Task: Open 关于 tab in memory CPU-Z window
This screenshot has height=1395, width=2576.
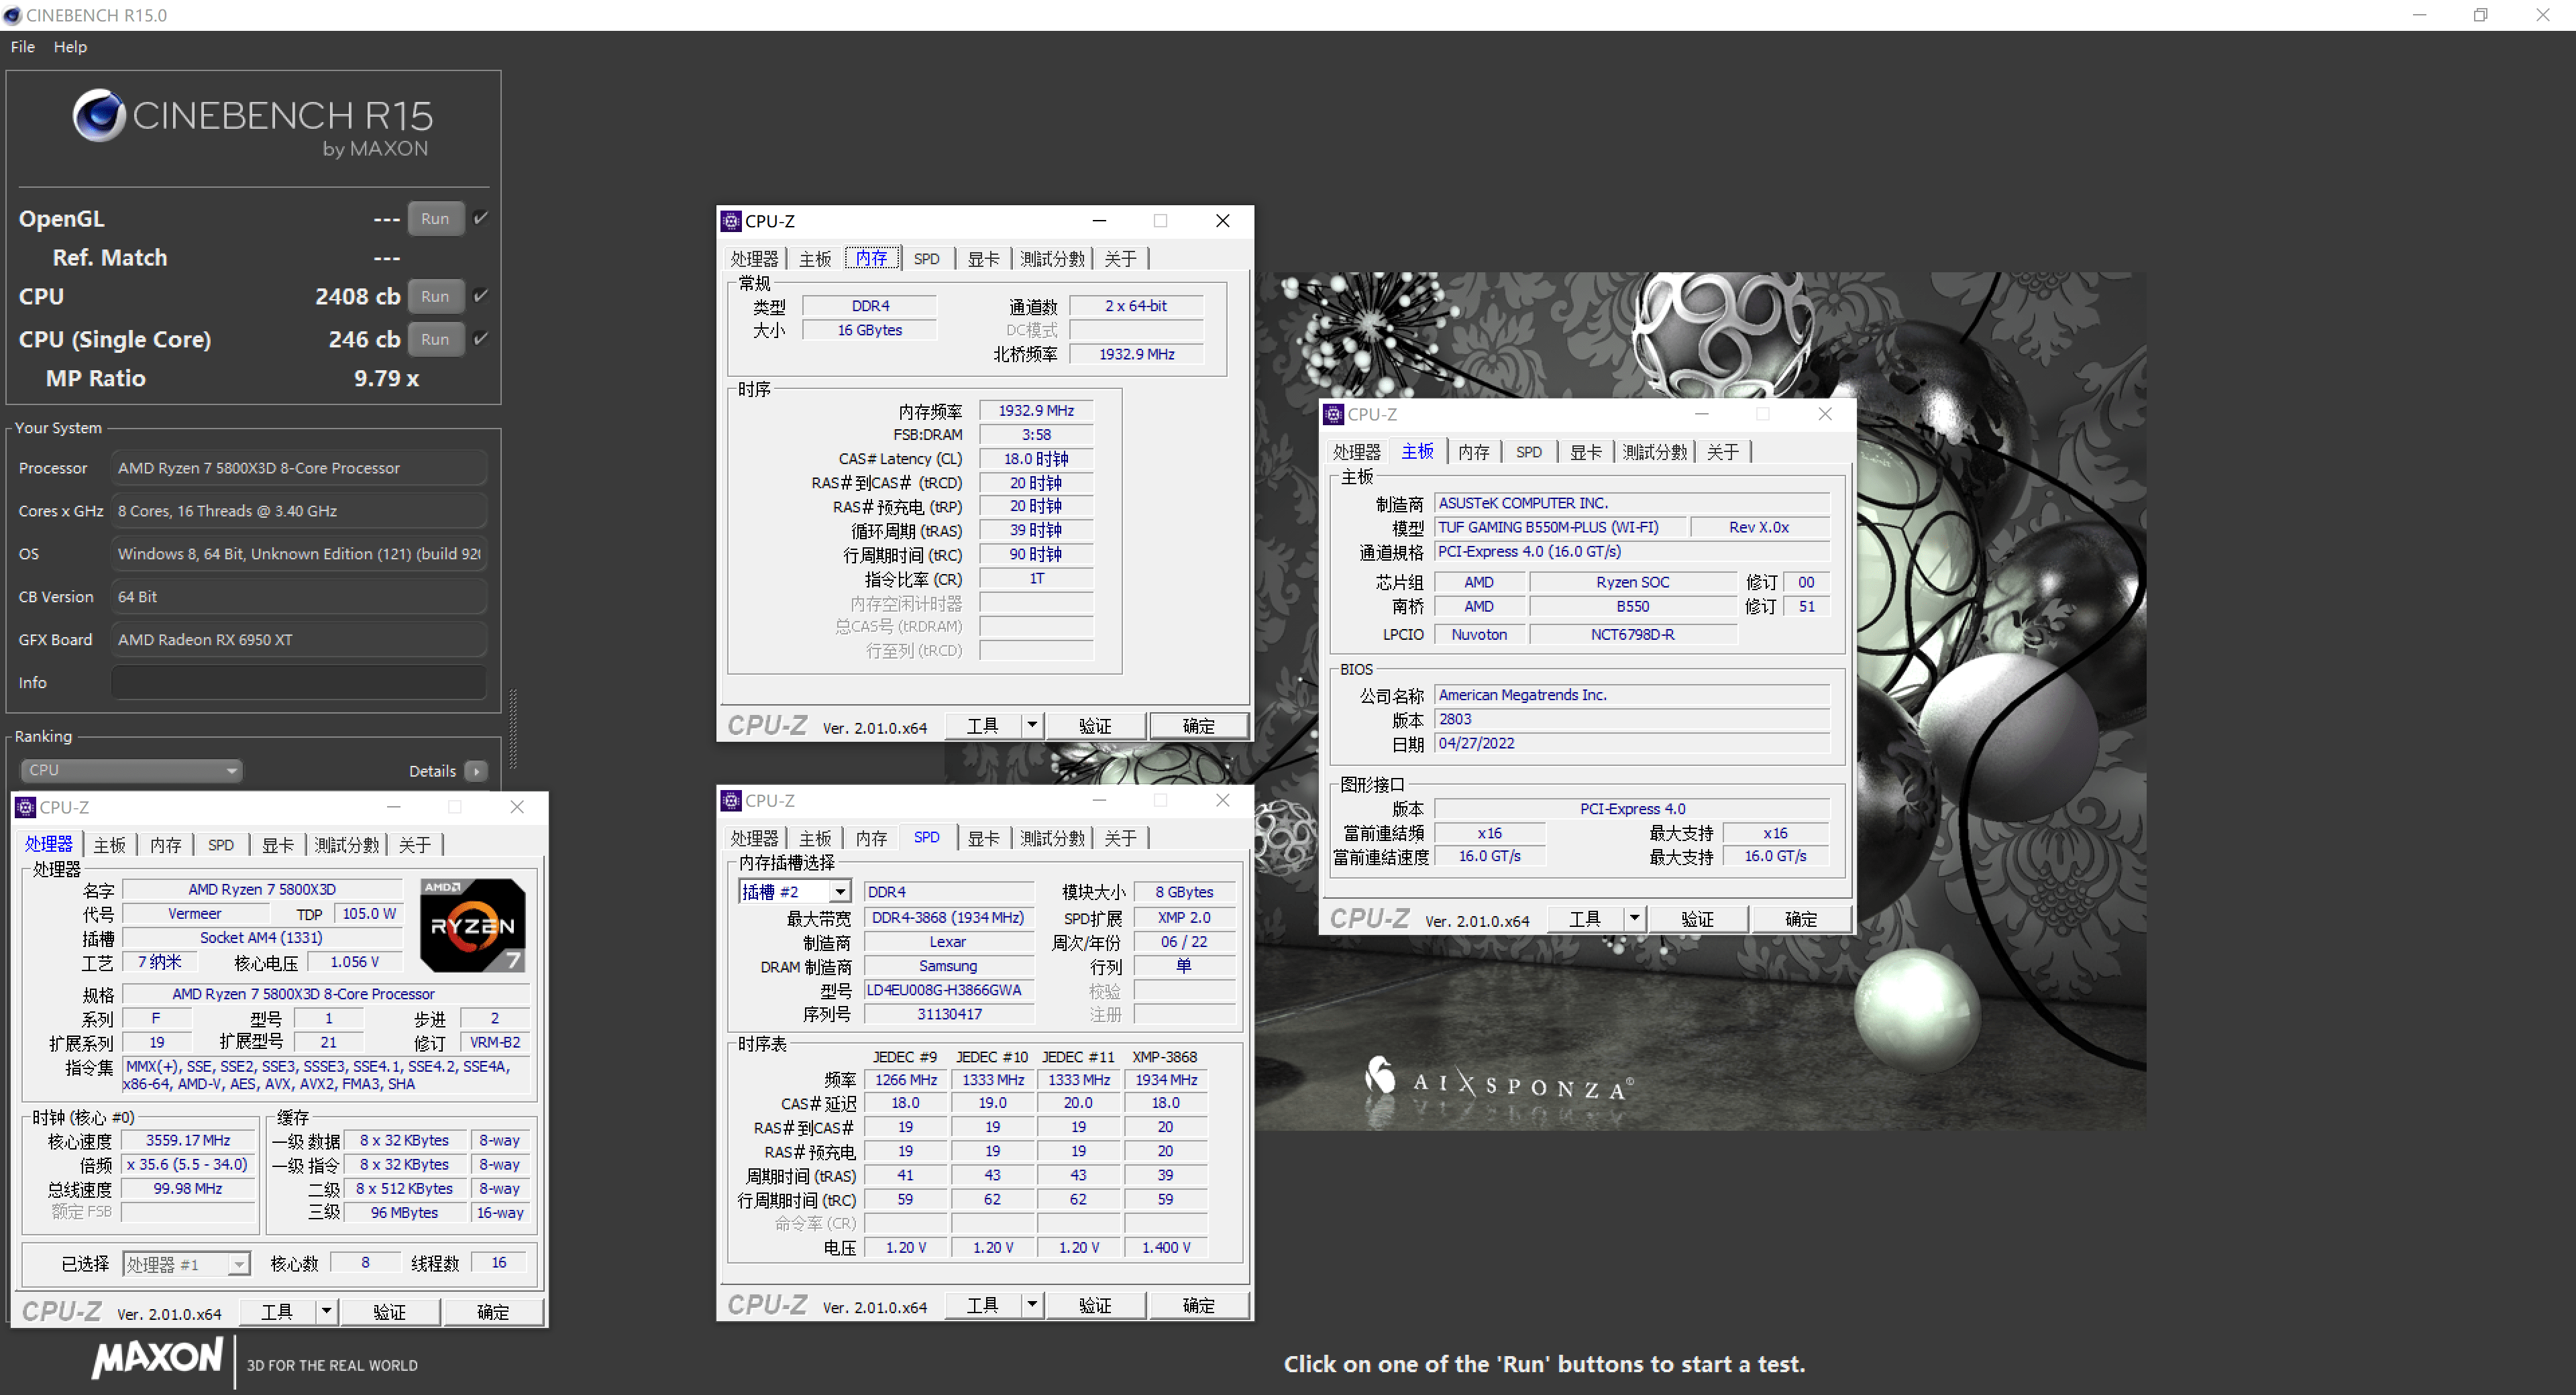Action: 1120,259
